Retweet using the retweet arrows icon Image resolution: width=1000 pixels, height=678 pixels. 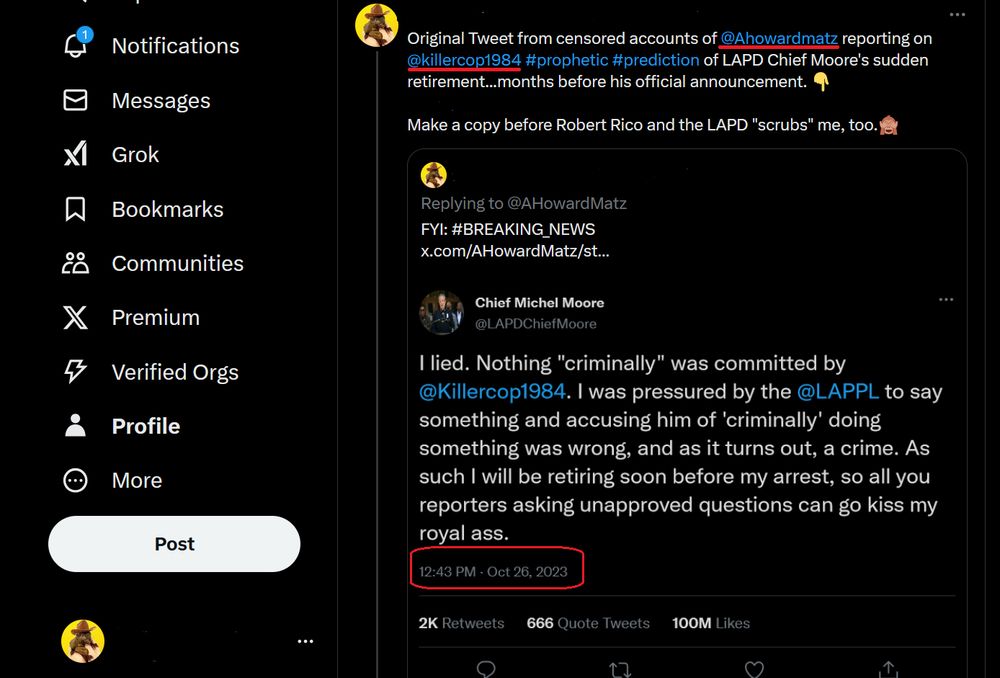point(620,668)
